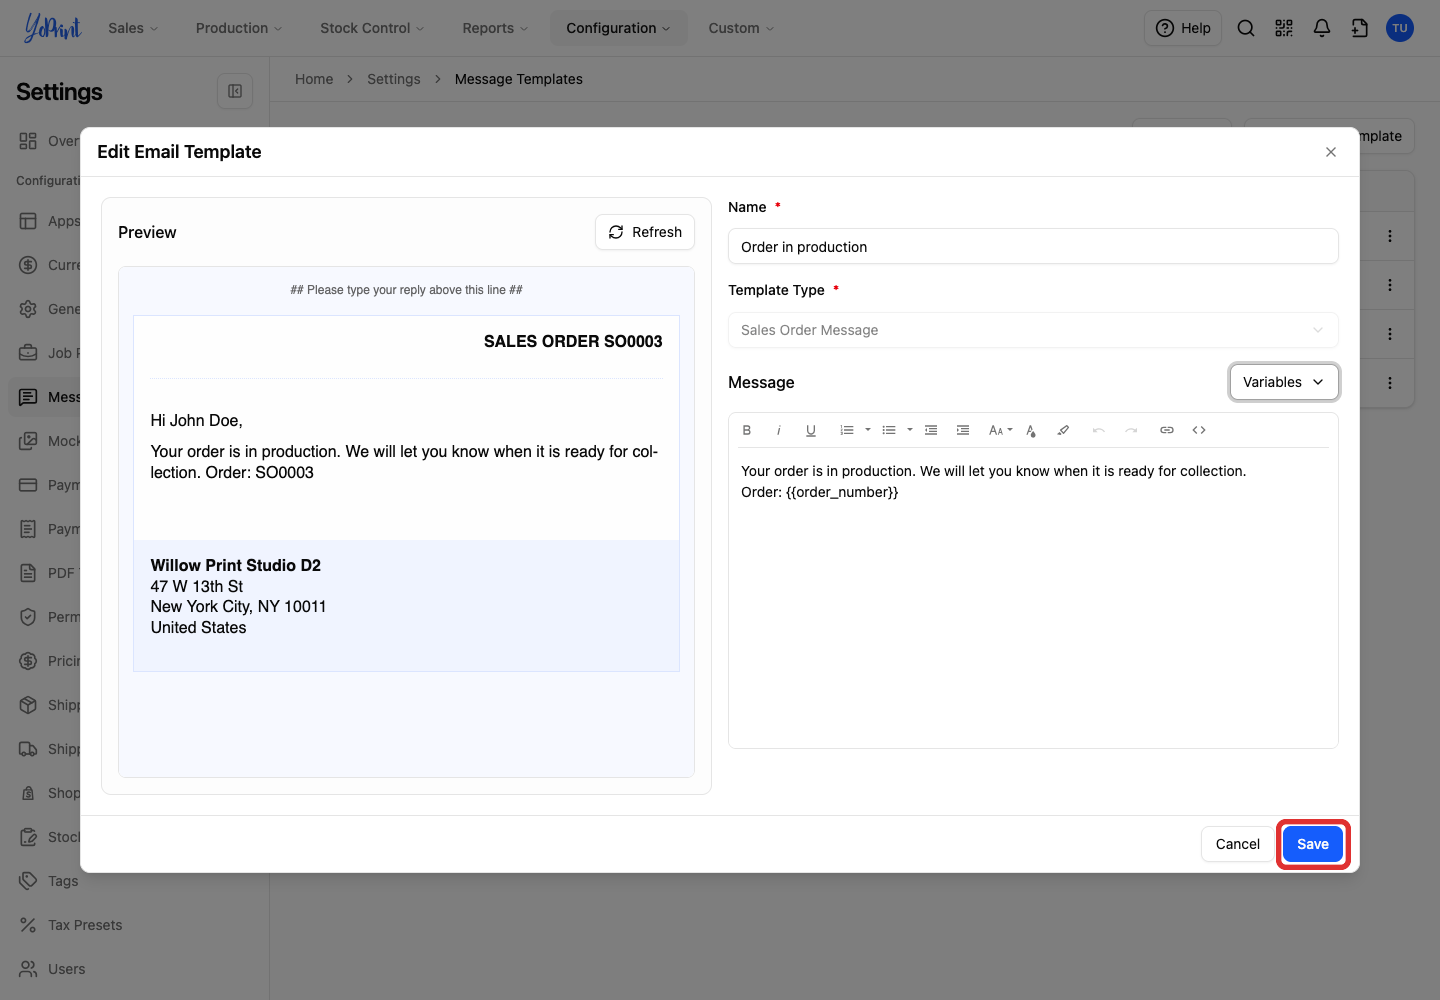Screen dimensions: 1440x1000
Task: Toggle bold formatting in message editor
Action: (x=747, y=430)
